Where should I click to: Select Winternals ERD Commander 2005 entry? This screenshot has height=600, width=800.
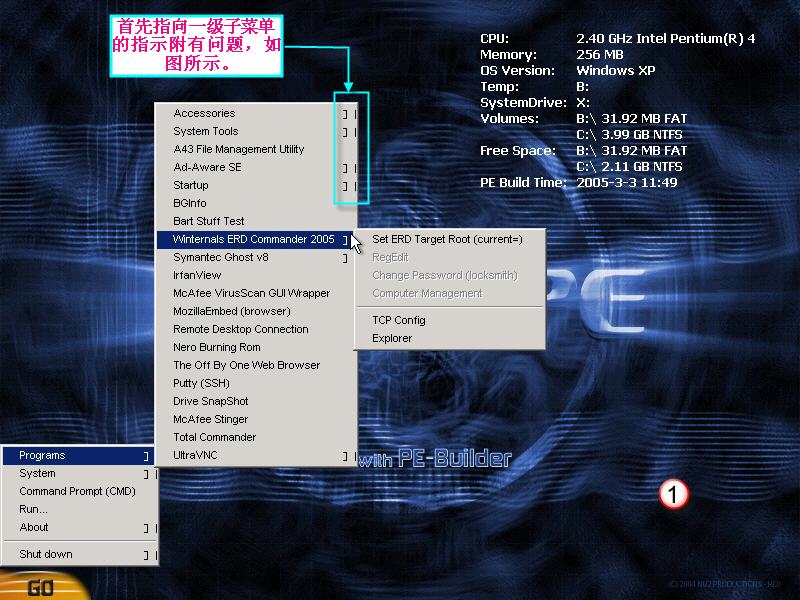coord(256,239)
